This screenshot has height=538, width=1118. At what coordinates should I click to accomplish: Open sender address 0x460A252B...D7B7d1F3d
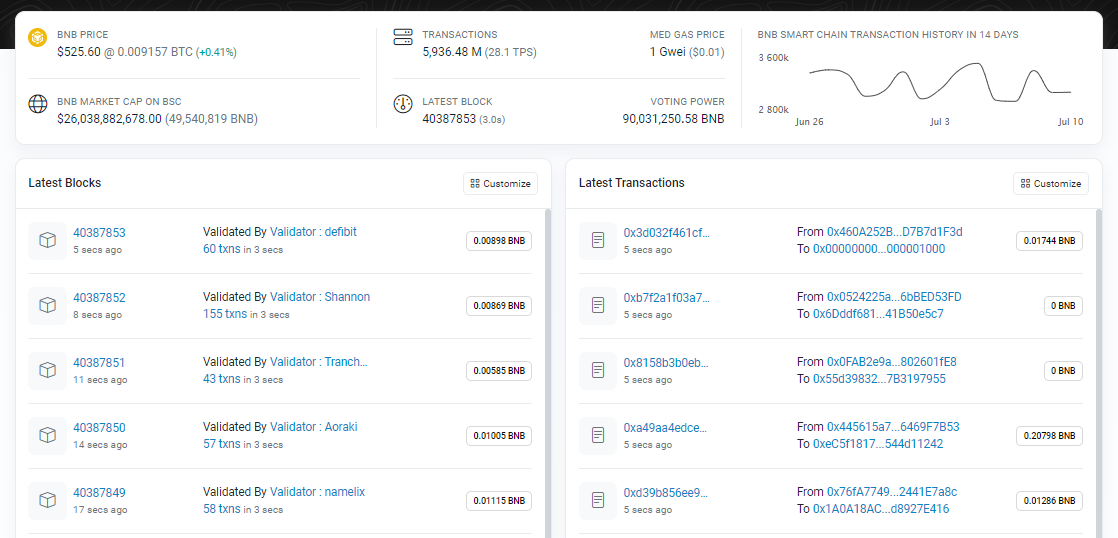[x=895, y=232]
